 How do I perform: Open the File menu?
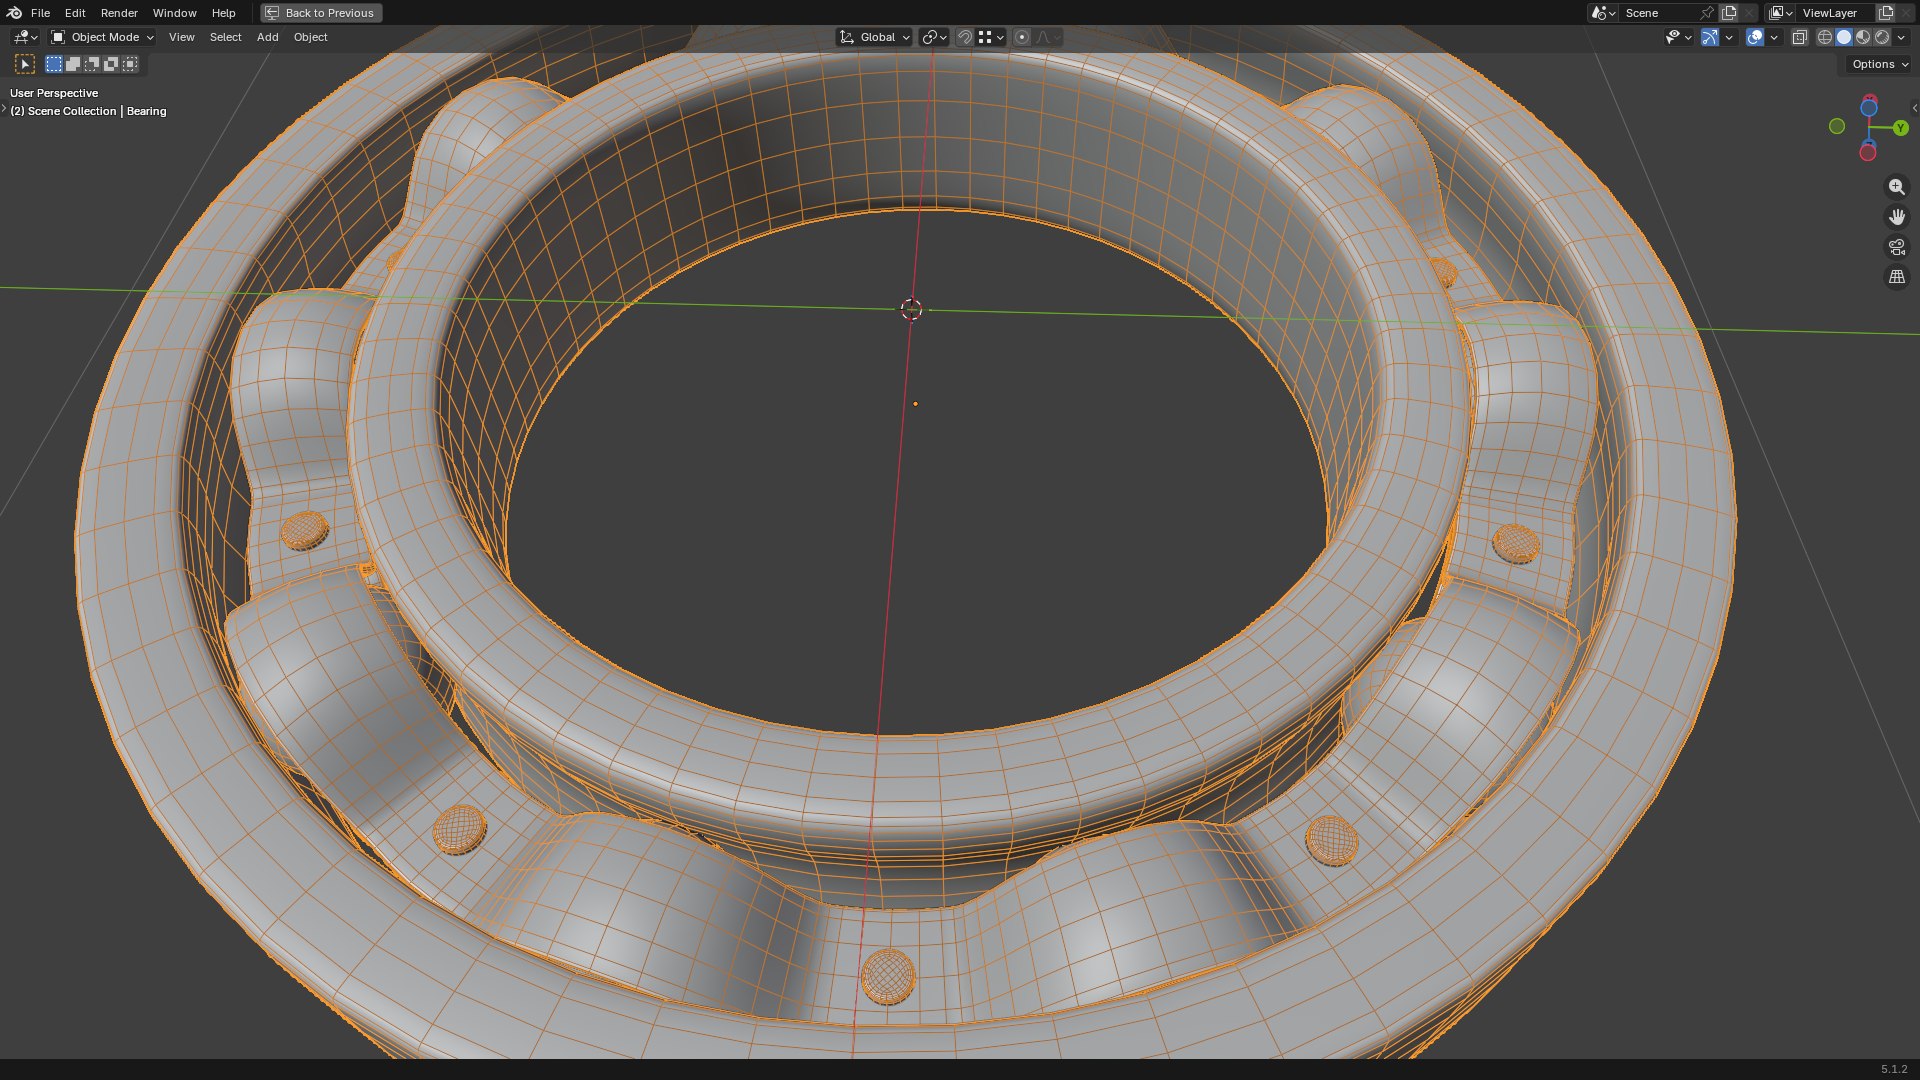(40, 13)
